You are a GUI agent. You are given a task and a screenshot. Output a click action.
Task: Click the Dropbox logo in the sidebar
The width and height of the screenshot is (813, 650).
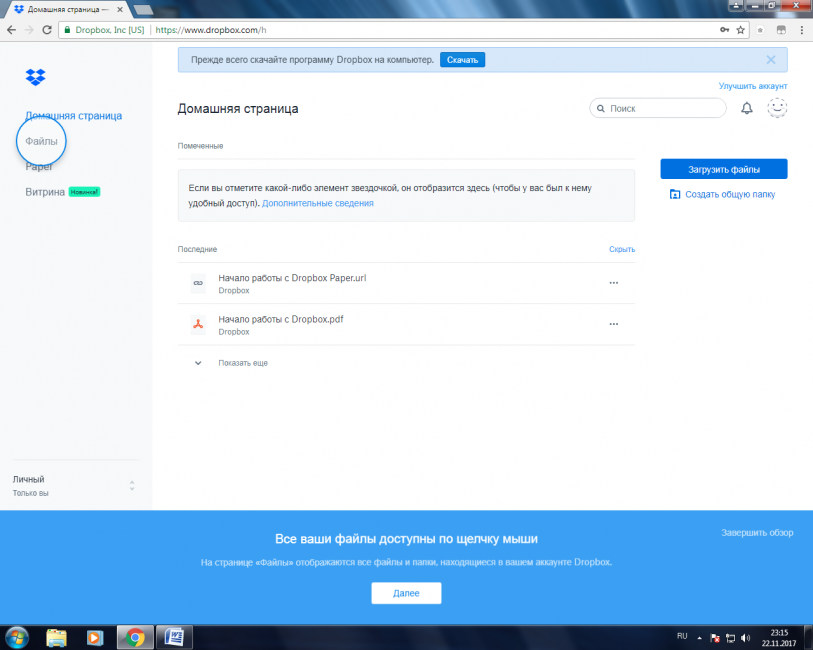pos(35,77)
